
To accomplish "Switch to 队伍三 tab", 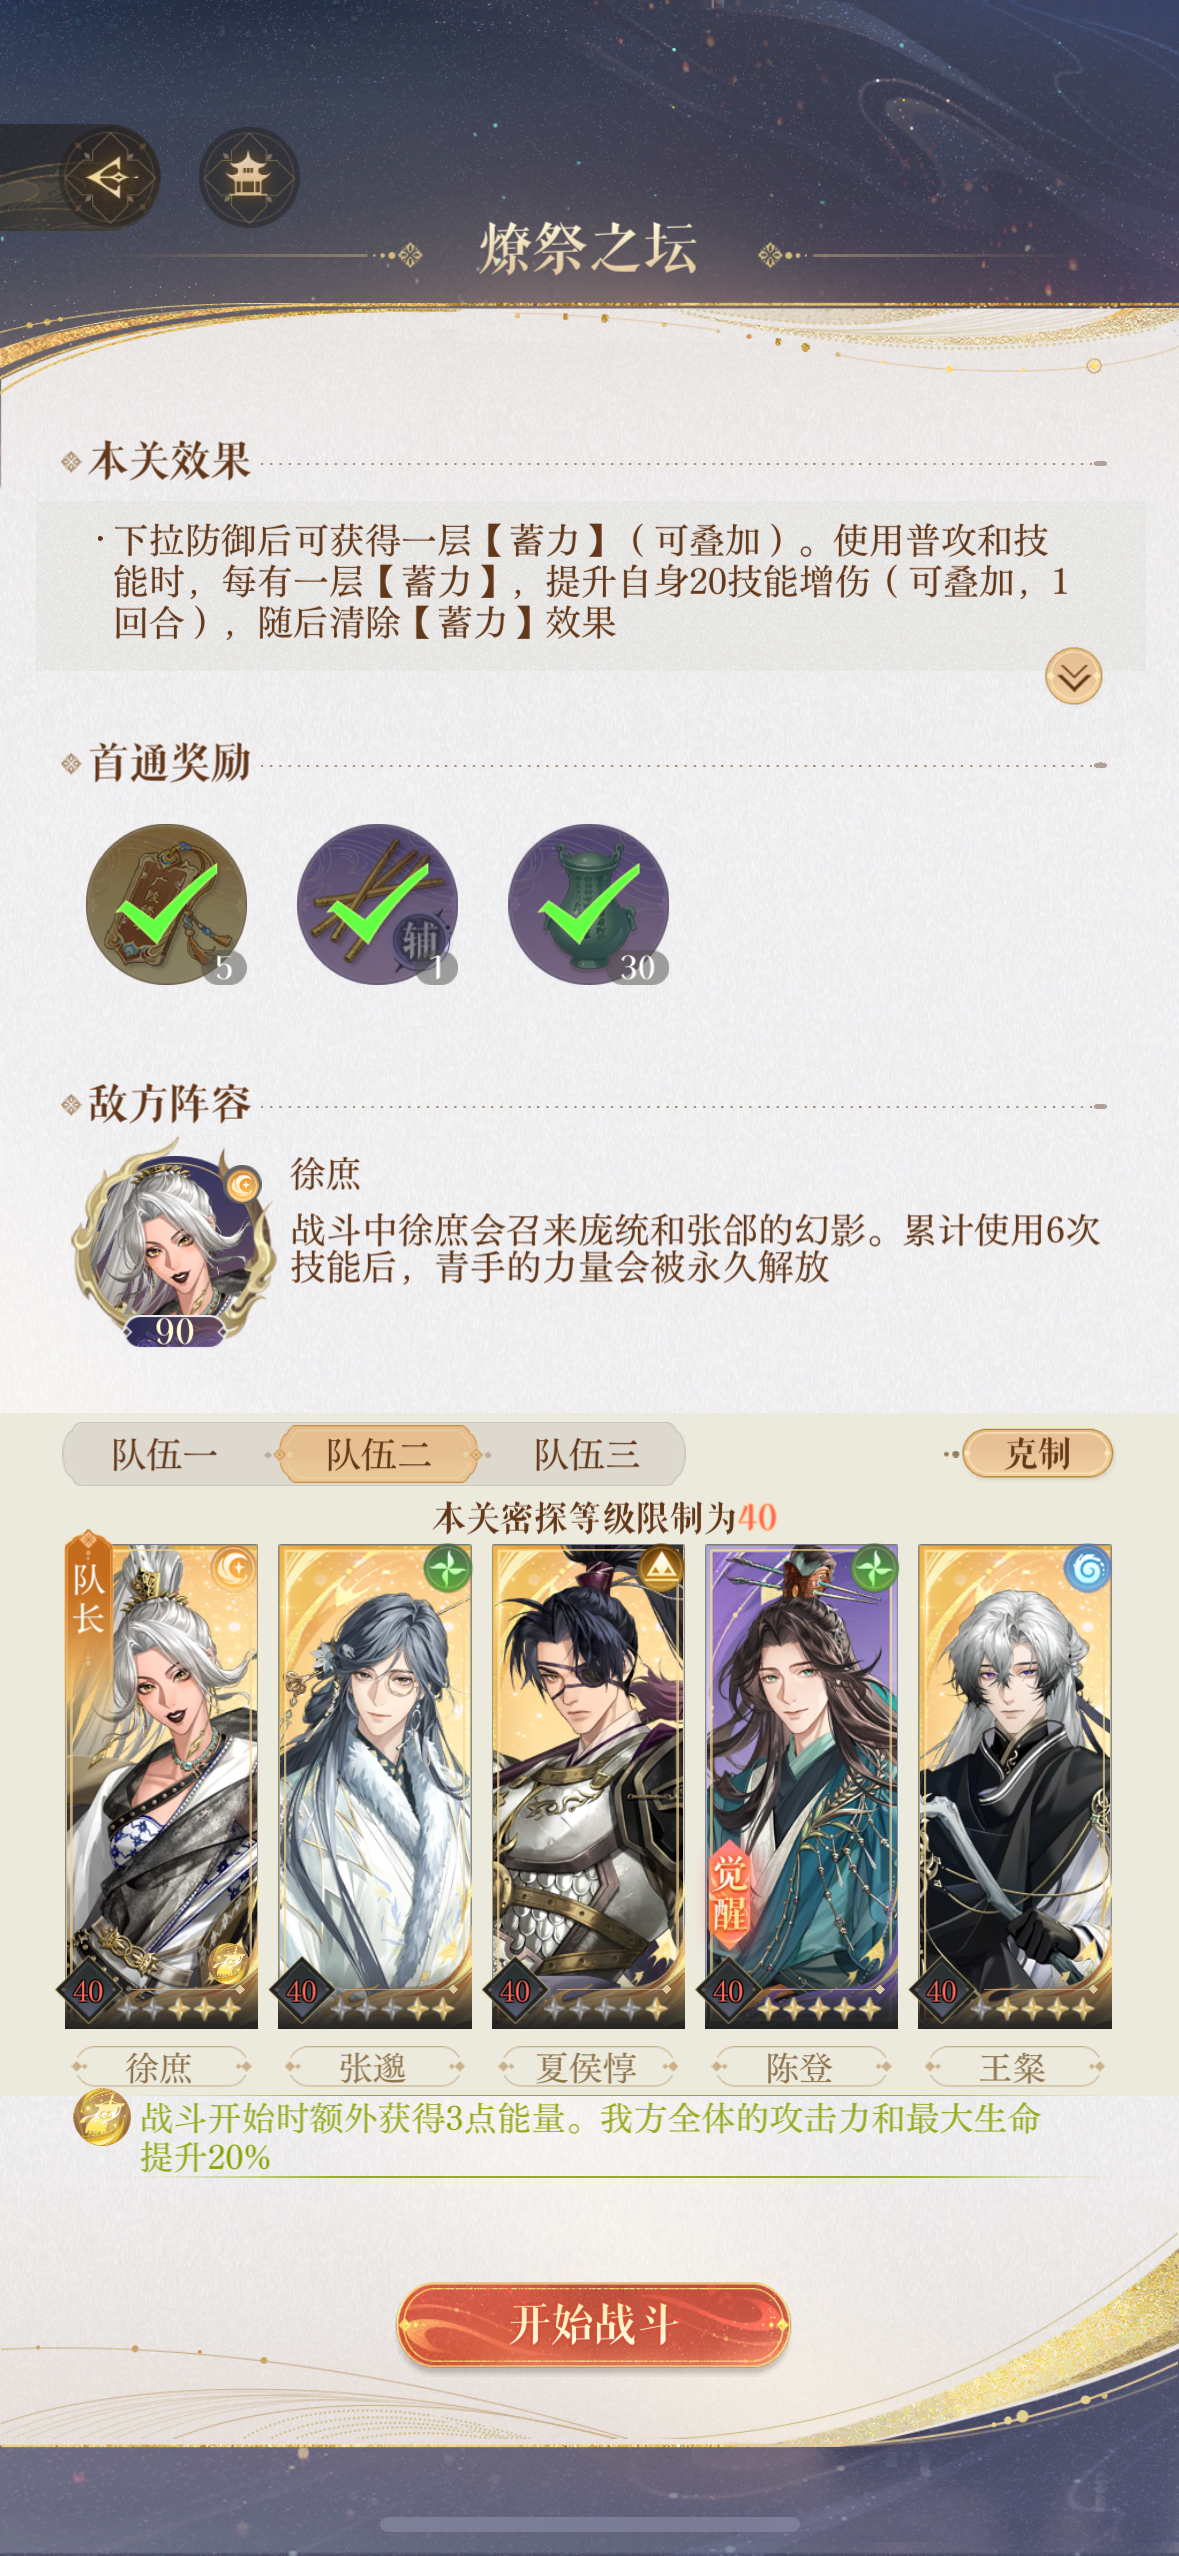I will [587, 1454].
